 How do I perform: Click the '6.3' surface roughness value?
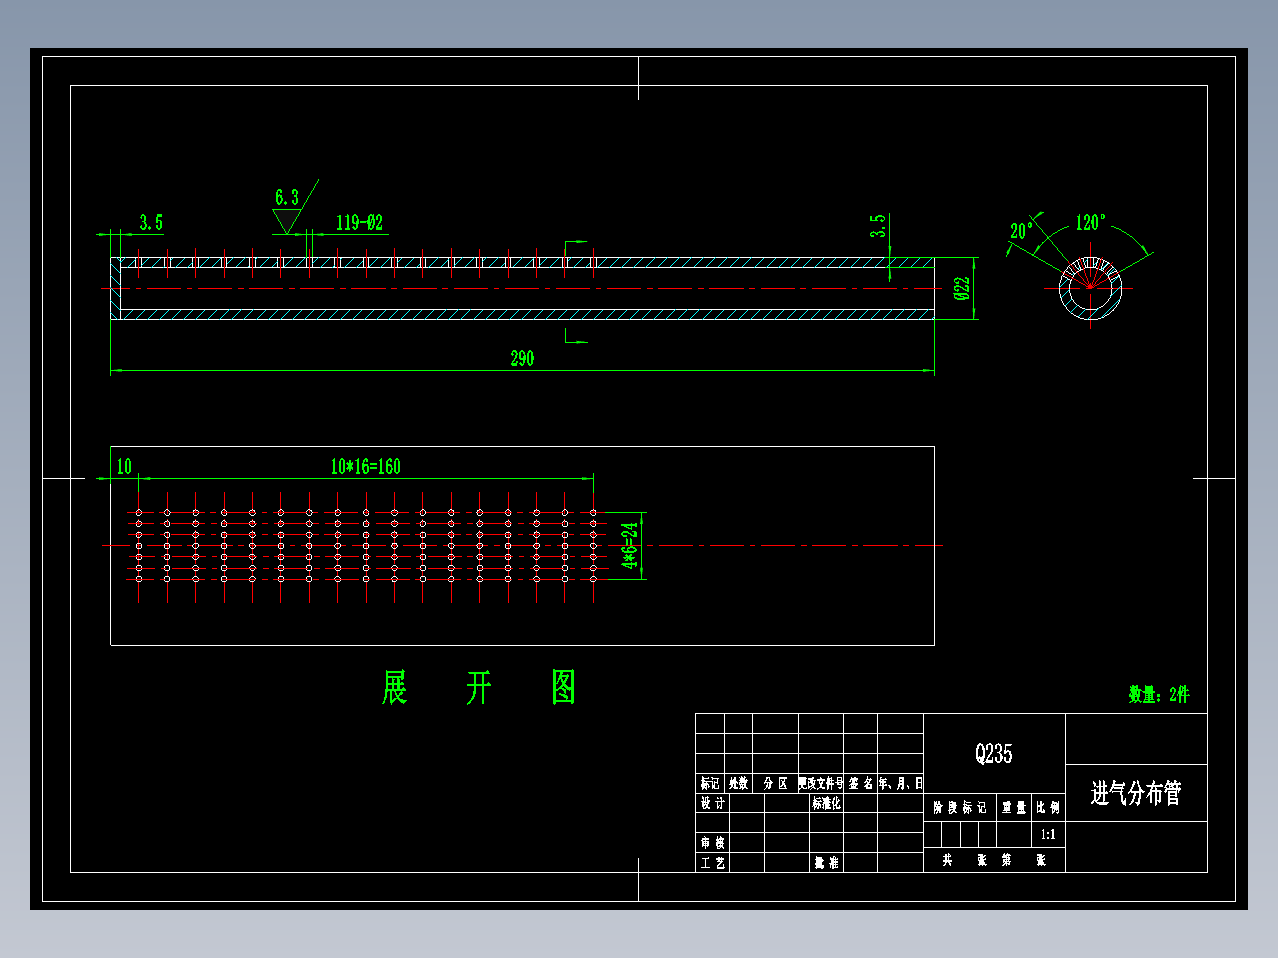coord(287,197)
